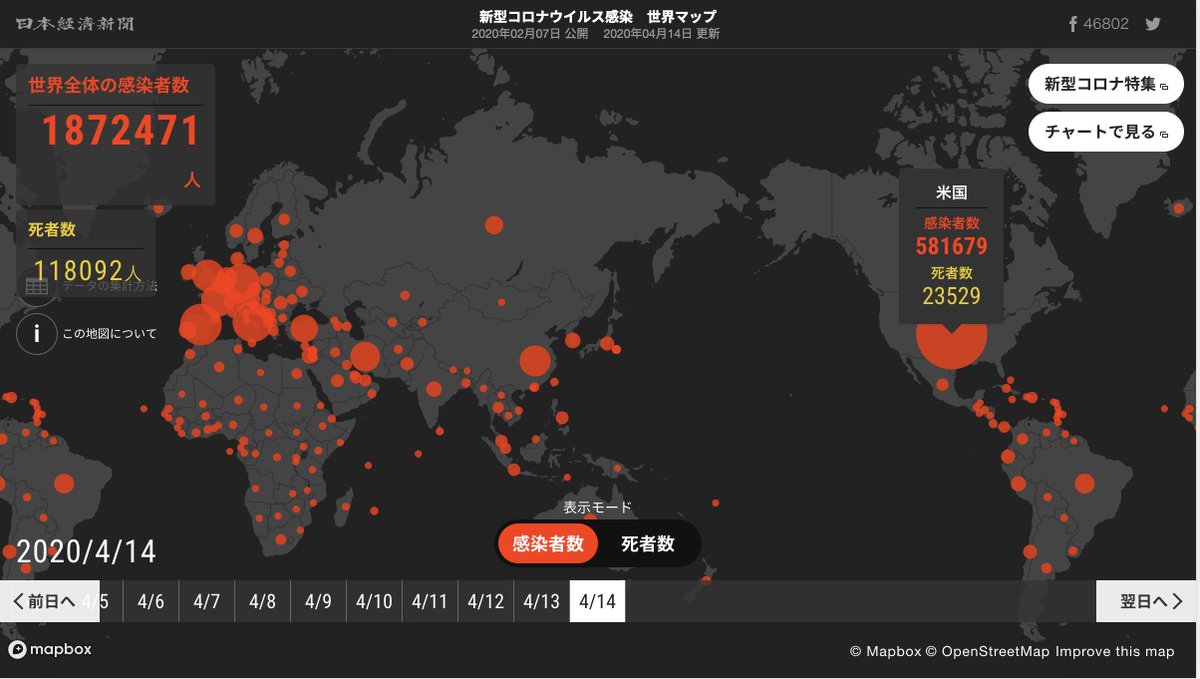Go to next day with 翌日へ
1200x679 pixels.
click(x=1146, y=601)
